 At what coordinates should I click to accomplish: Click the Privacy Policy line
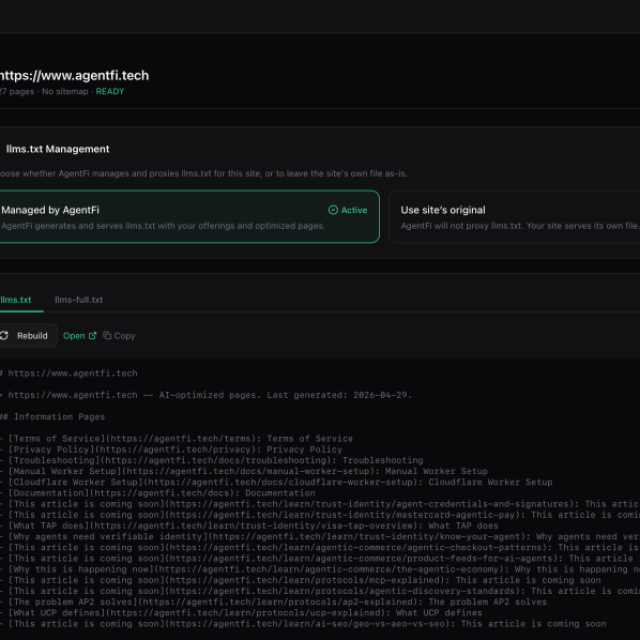171,450
